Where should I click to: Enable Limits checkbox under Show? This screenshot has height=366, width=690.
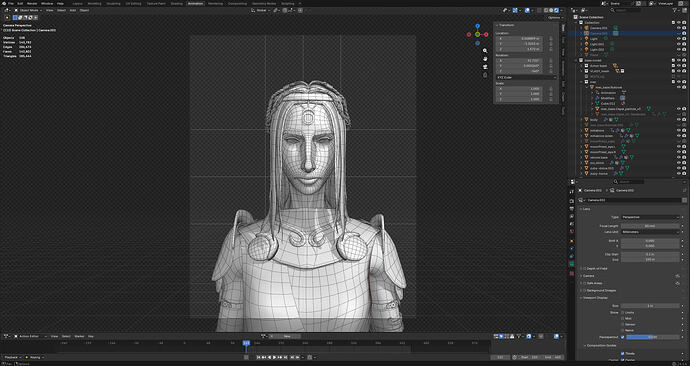(x=623, y=312)
